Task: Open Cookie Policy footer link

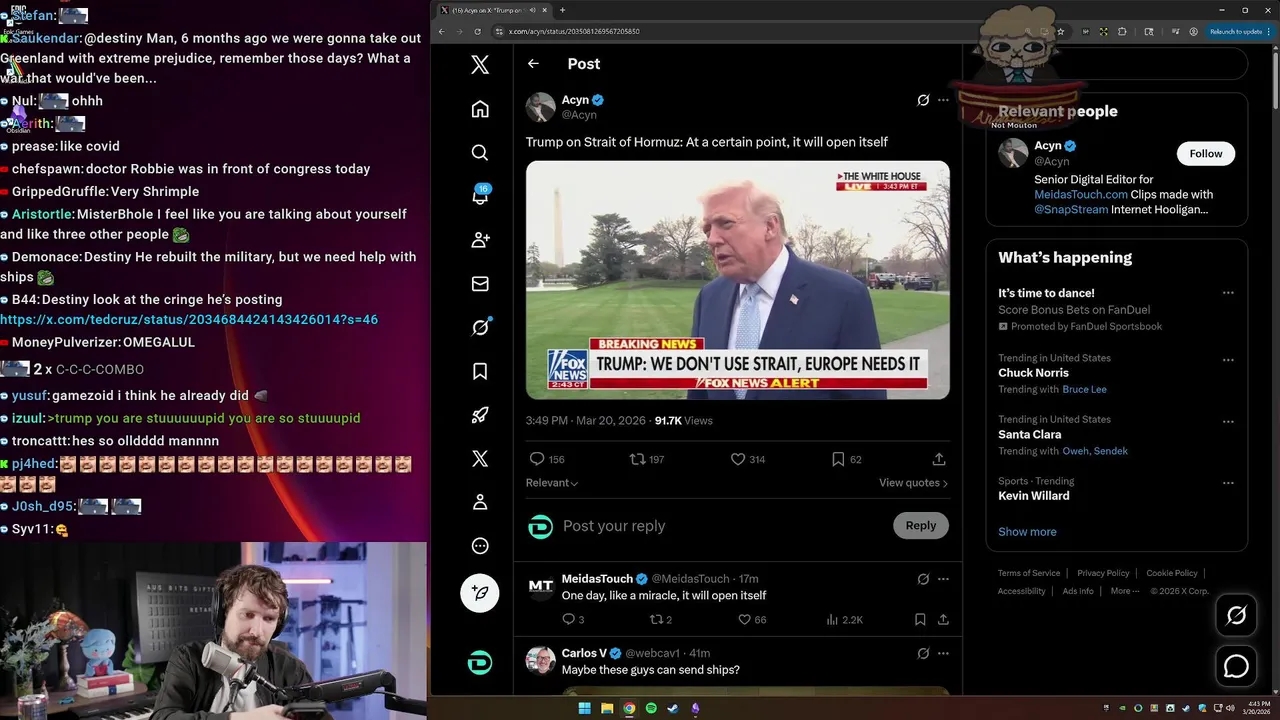Action: point(1172,573)
